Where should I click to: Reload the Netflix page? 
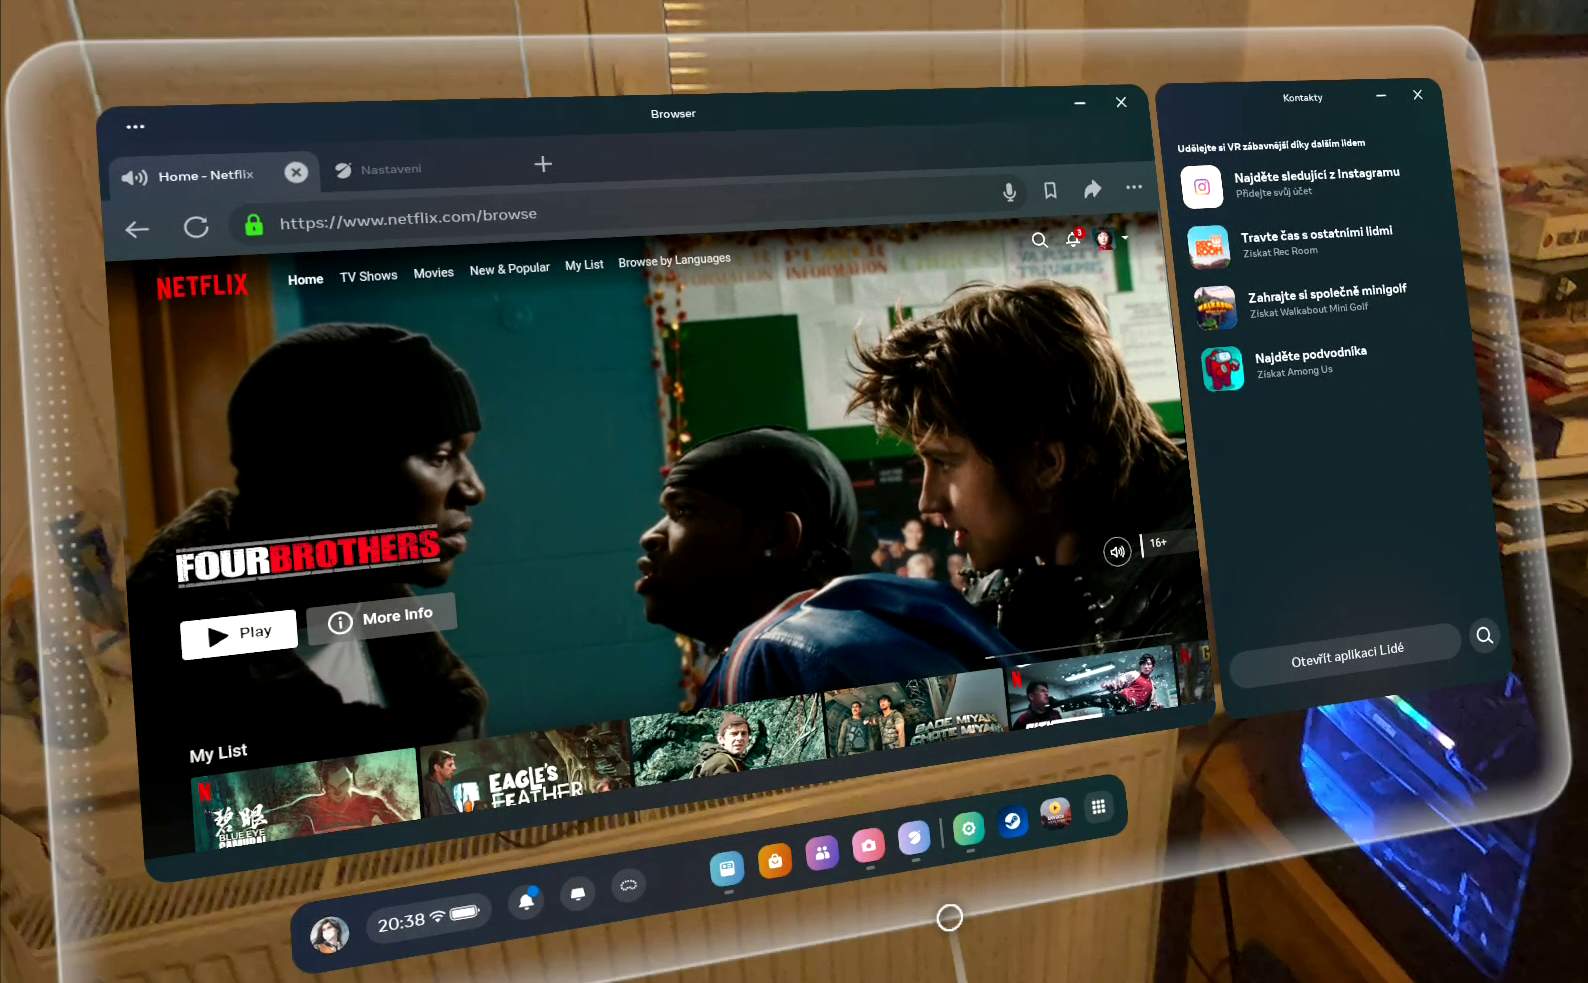click(196, 227)
